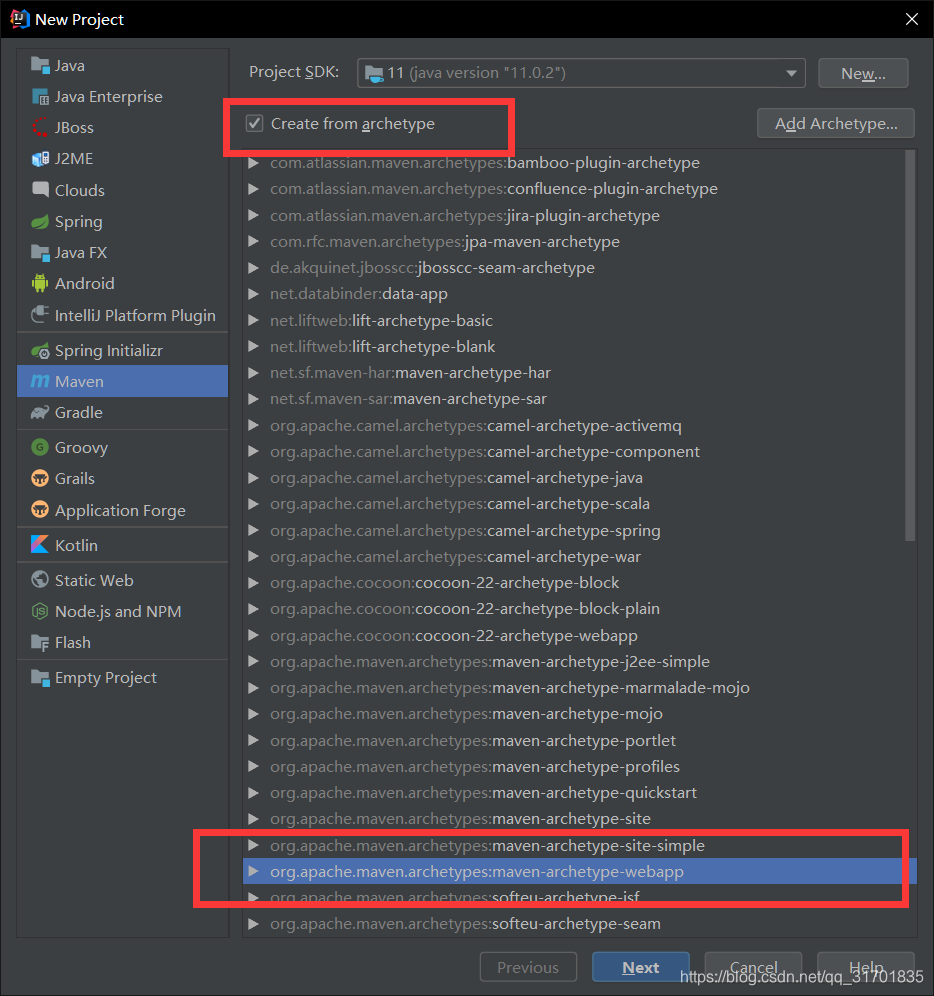Select Kotlin in project list
934x996 pixels.
[123, 545]
